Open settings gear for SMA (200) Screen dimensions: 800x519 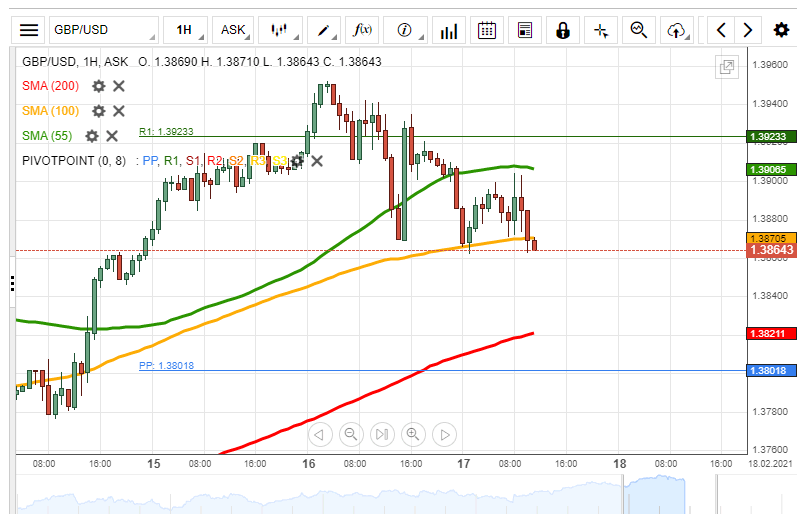(98, 86)
